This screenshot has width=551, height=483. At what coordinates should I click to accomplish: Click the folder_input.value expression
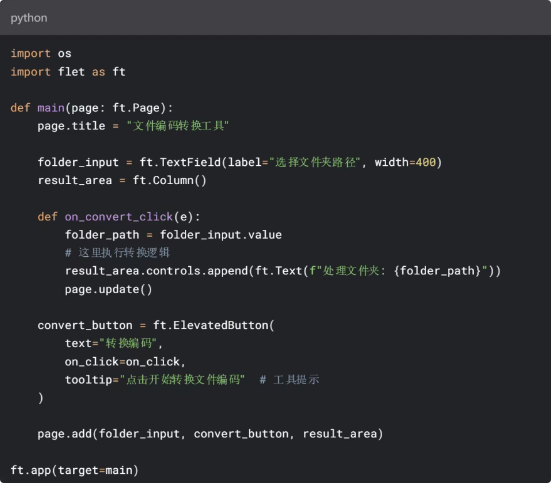coord(221,234)
